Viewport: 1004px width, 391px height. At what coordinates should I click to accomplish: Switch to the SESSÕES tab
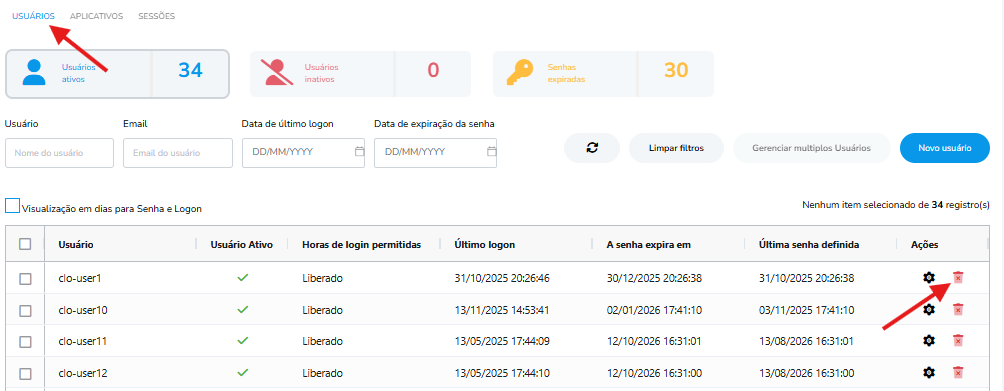[157, 16]
